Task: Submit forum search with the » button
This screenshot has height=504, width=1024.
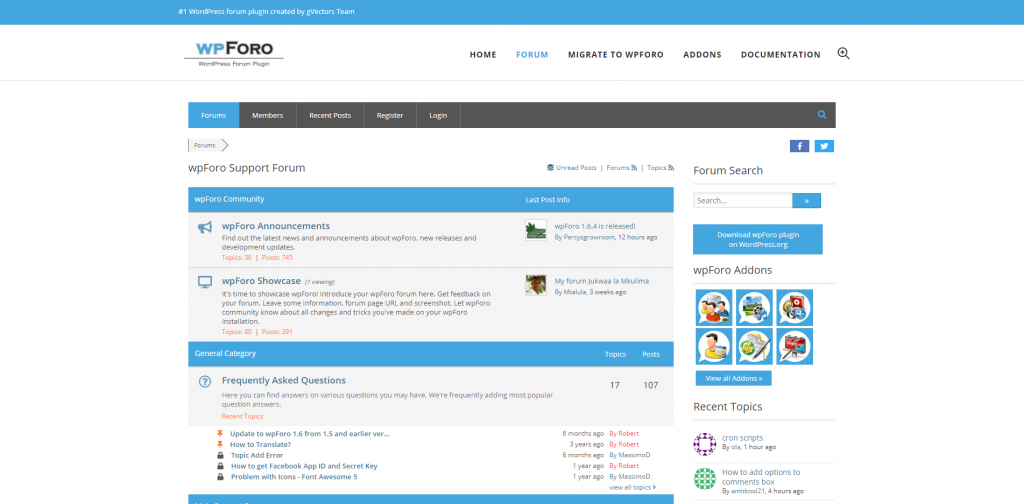Action: tap(807, 200)
